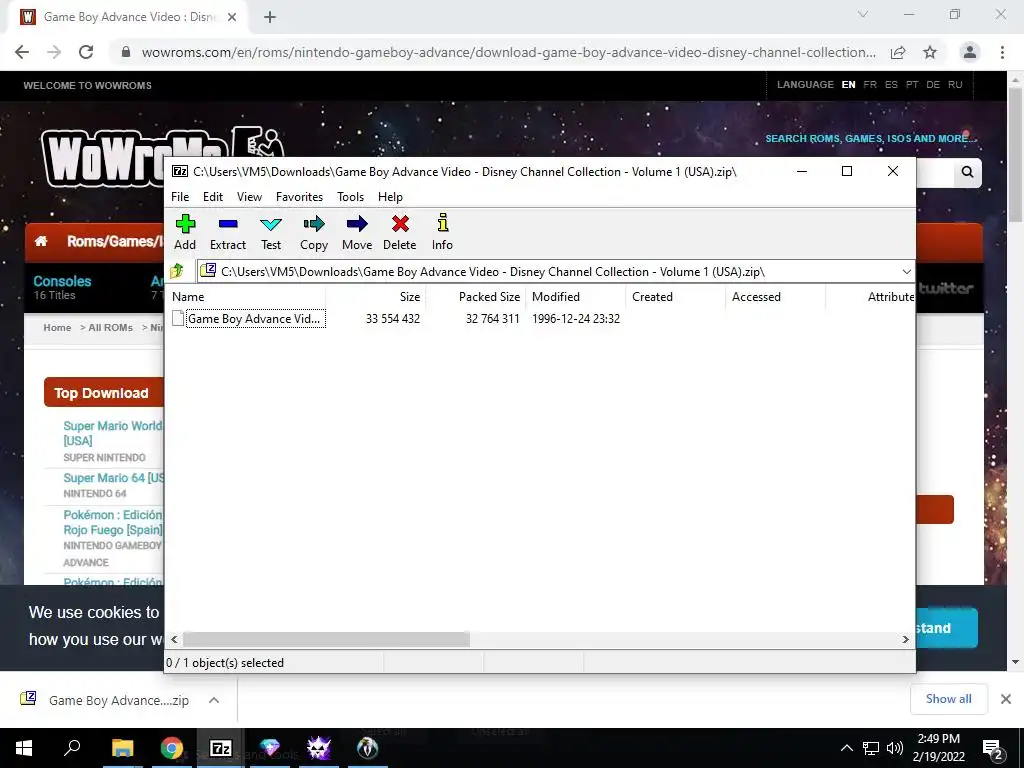Image resolution: width=1024 pixels, height=768 pixels.
Task: Sort by the Accessed column header
Action: [x=776, y=296]
